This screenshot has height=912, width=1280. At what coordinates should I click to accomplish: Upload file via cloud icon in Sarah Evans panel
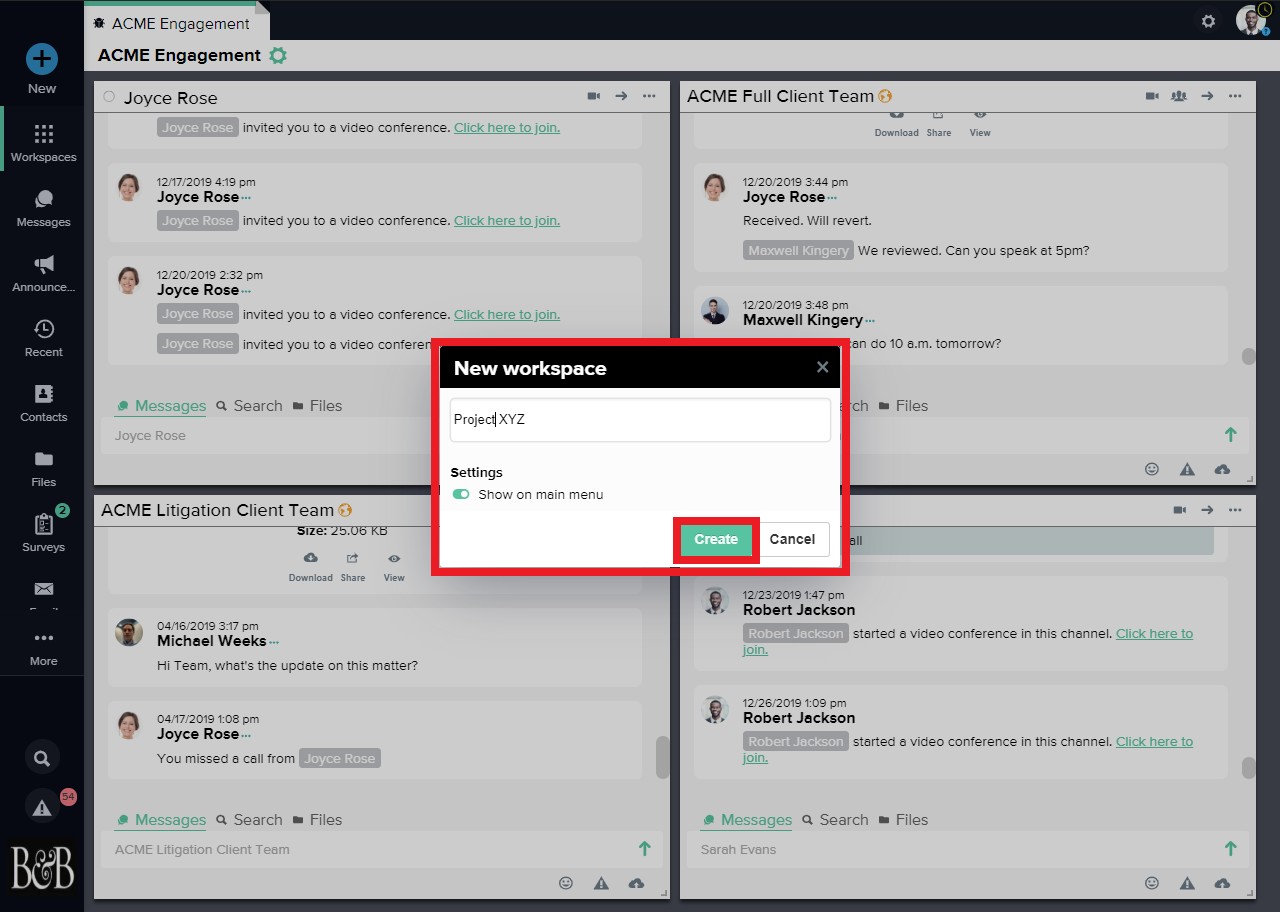tap(1222, 883)
